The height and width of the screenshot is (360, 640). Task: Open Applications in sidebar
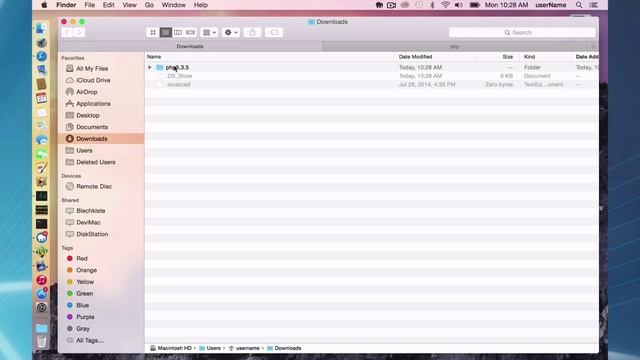click(93, 104)
